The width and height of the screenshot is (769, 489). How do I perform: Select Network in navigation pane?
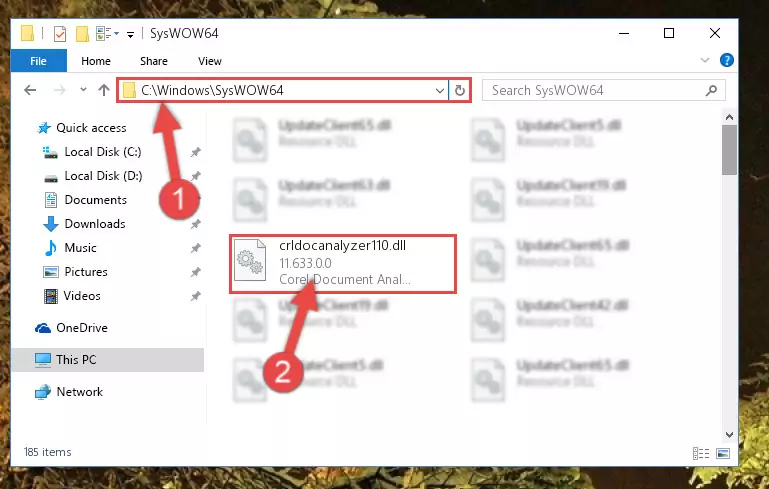[79, 391]
